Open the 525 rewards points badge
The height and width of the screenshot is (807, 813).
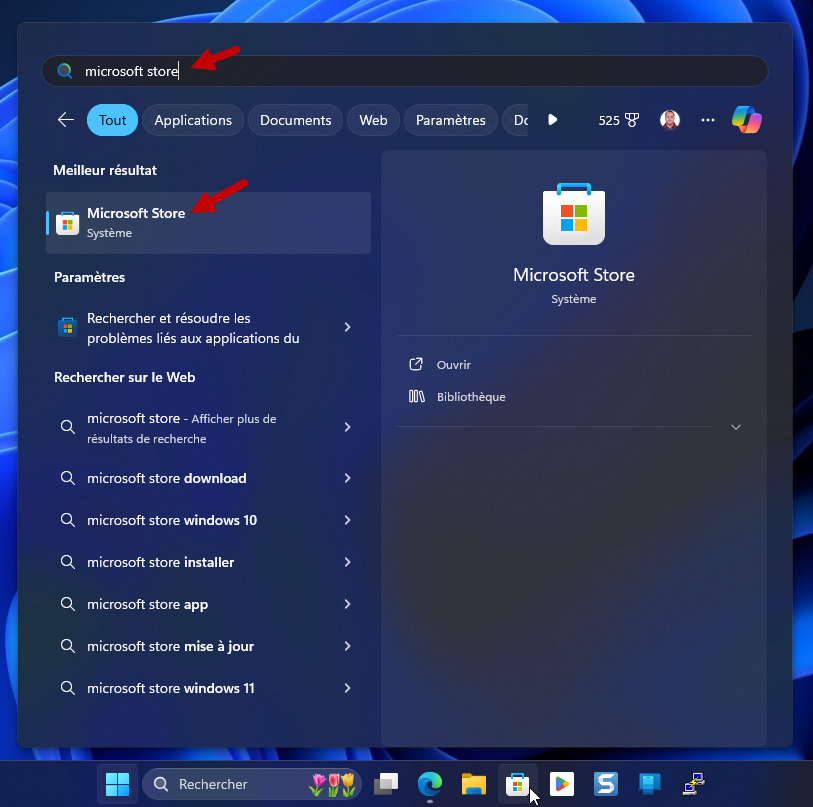619,120
